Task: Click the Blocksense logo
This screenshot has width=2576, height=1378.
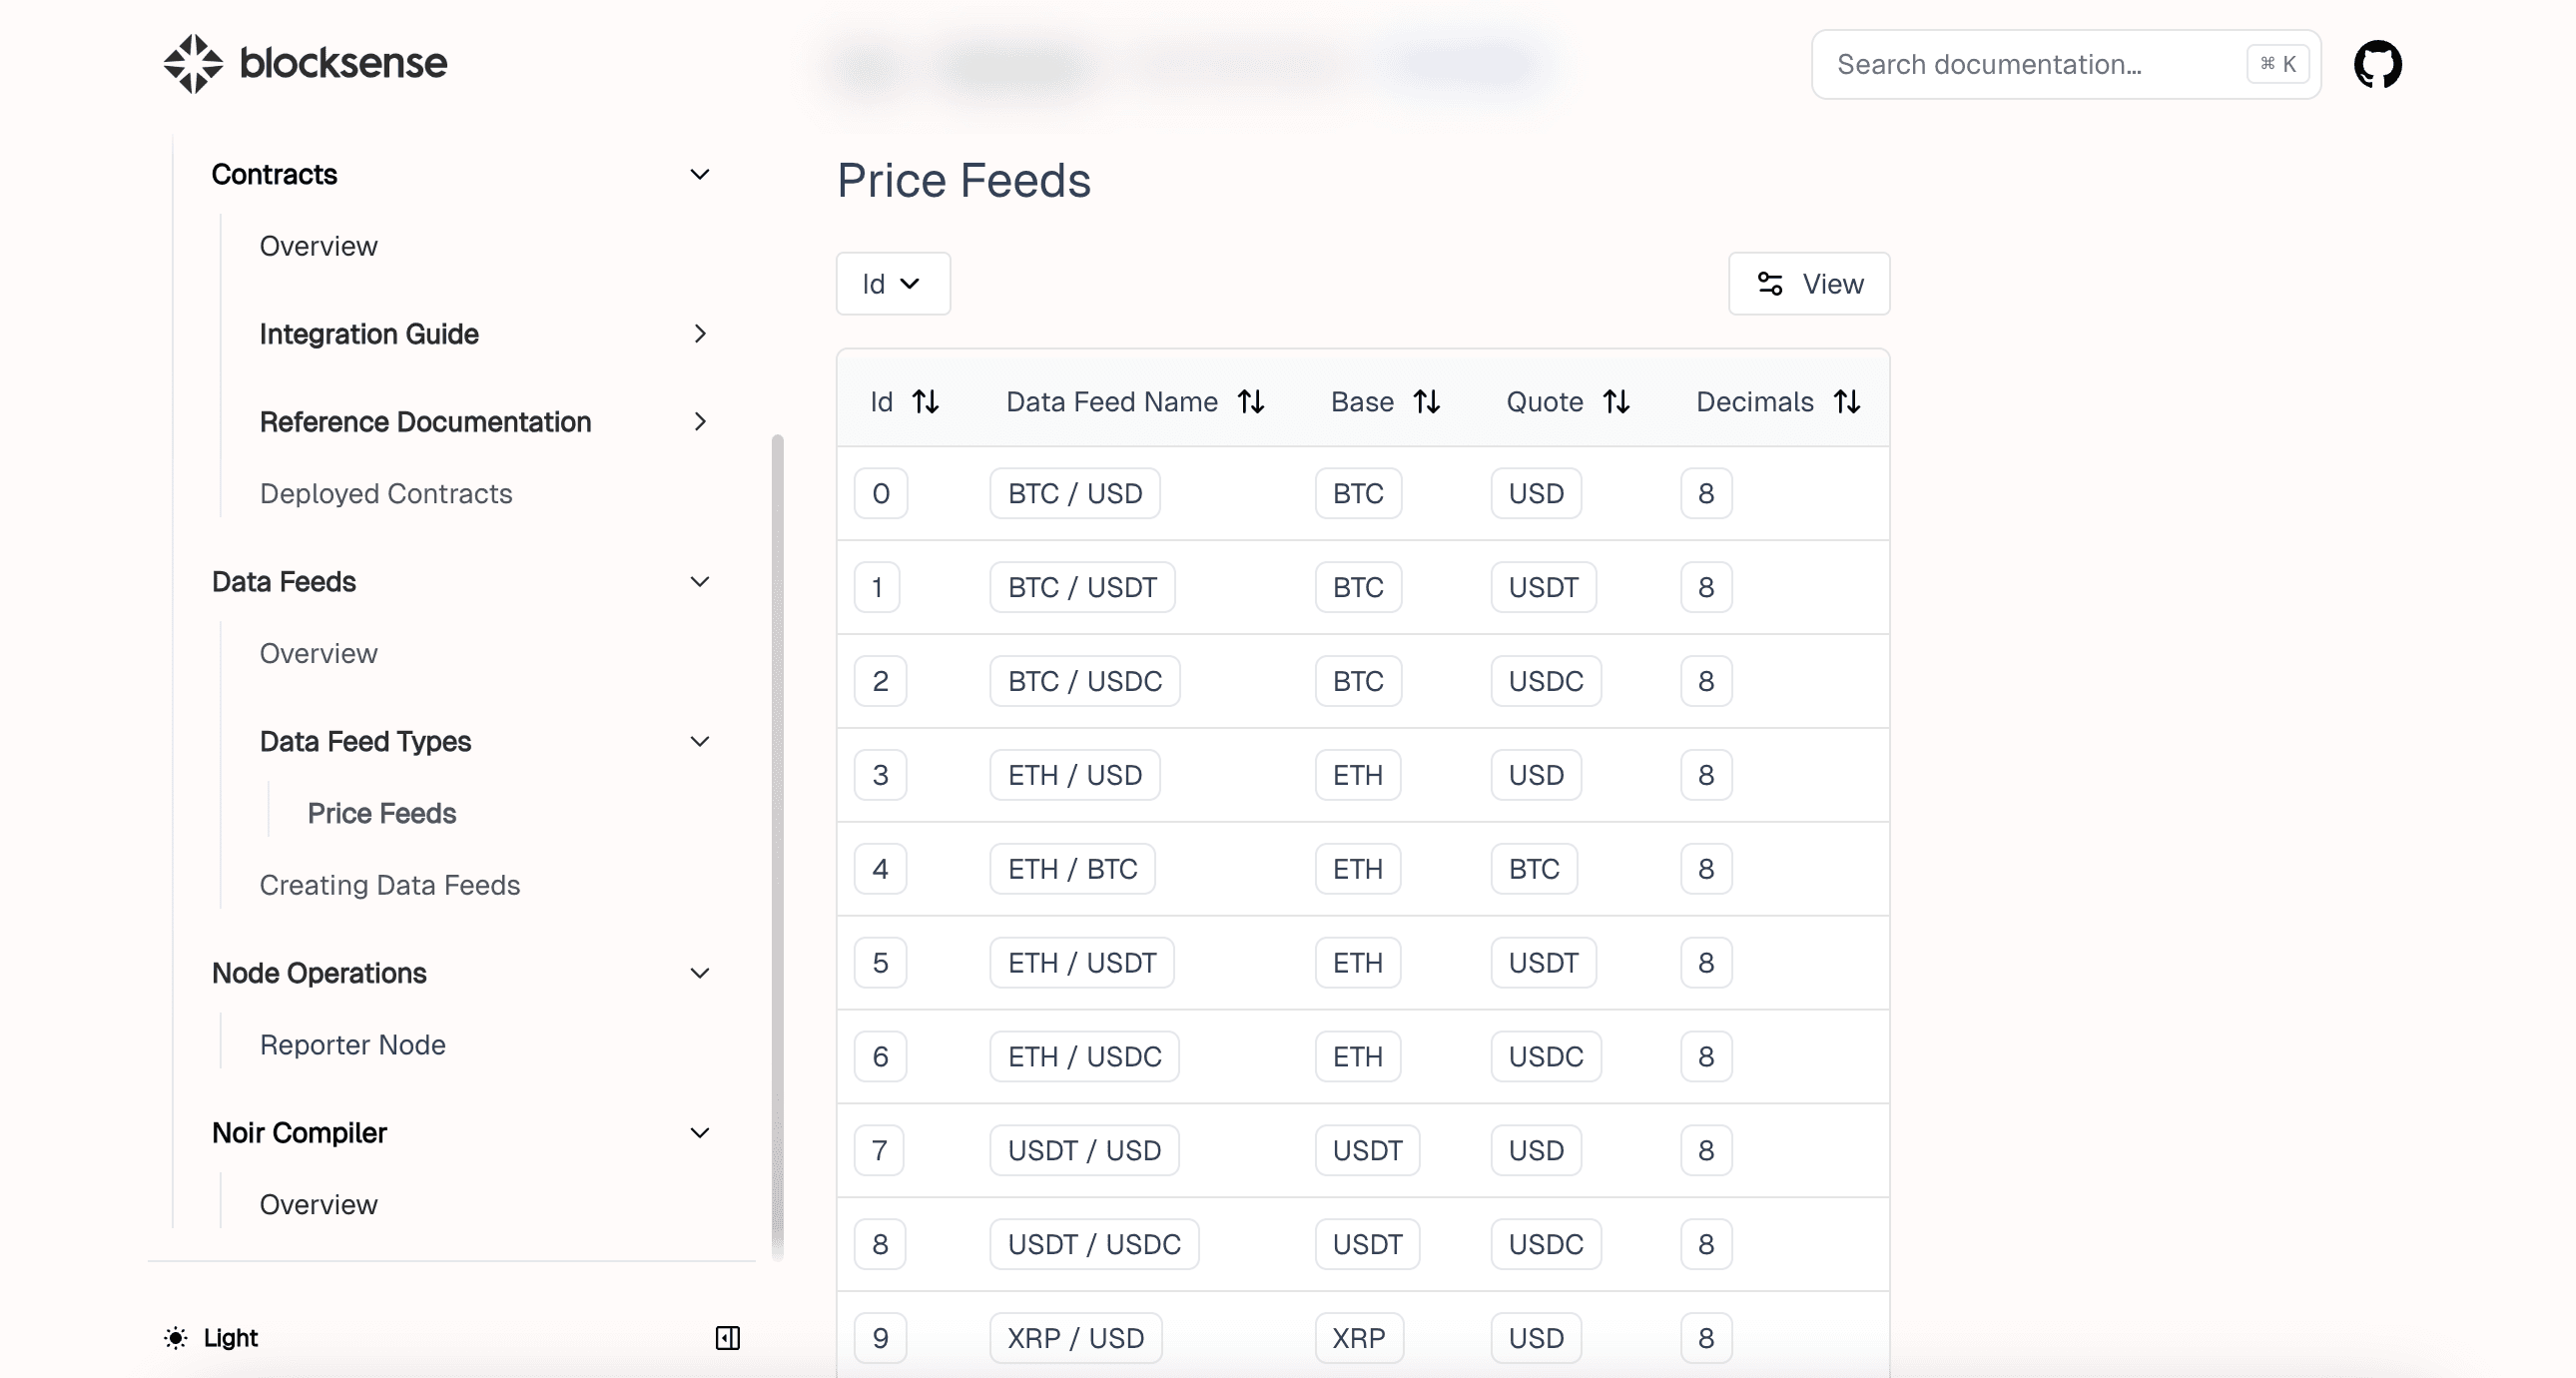Action: [x=305, y=63]
